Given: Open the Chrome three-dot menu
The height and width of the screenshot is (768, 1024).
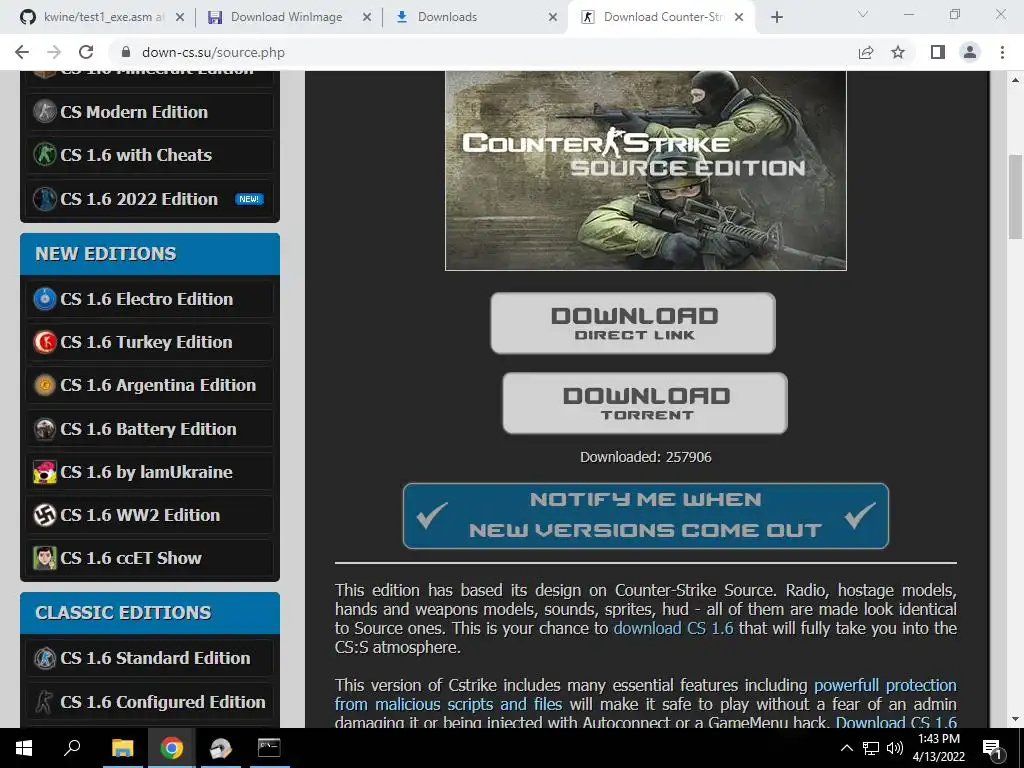Looking at the screenshot, I should [1002, 52].
